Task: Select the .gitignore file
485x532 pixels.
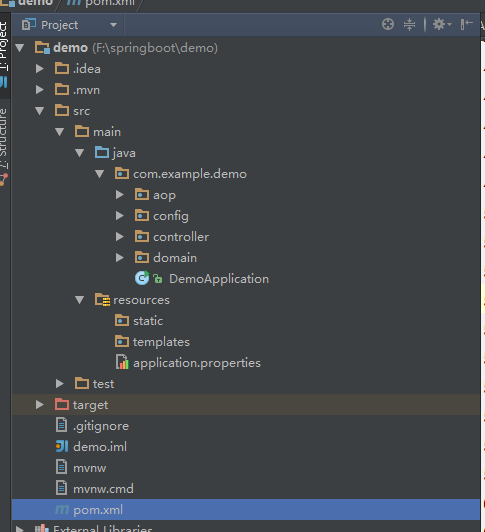Action: click(x=101, y=426)
